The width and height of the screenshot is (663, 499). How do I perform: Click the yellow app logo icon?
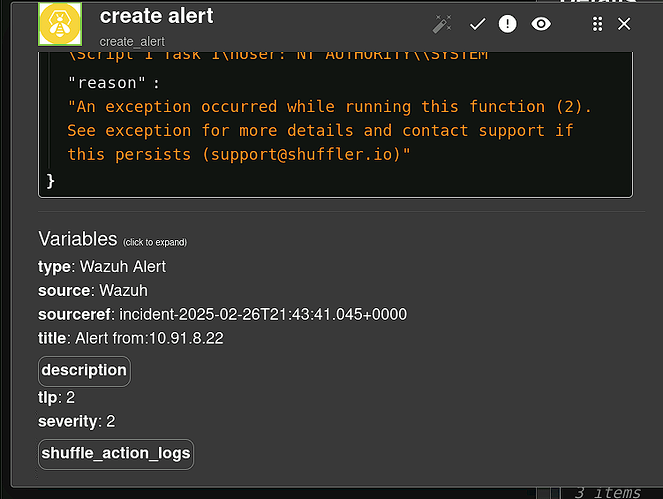click(60, 23)
